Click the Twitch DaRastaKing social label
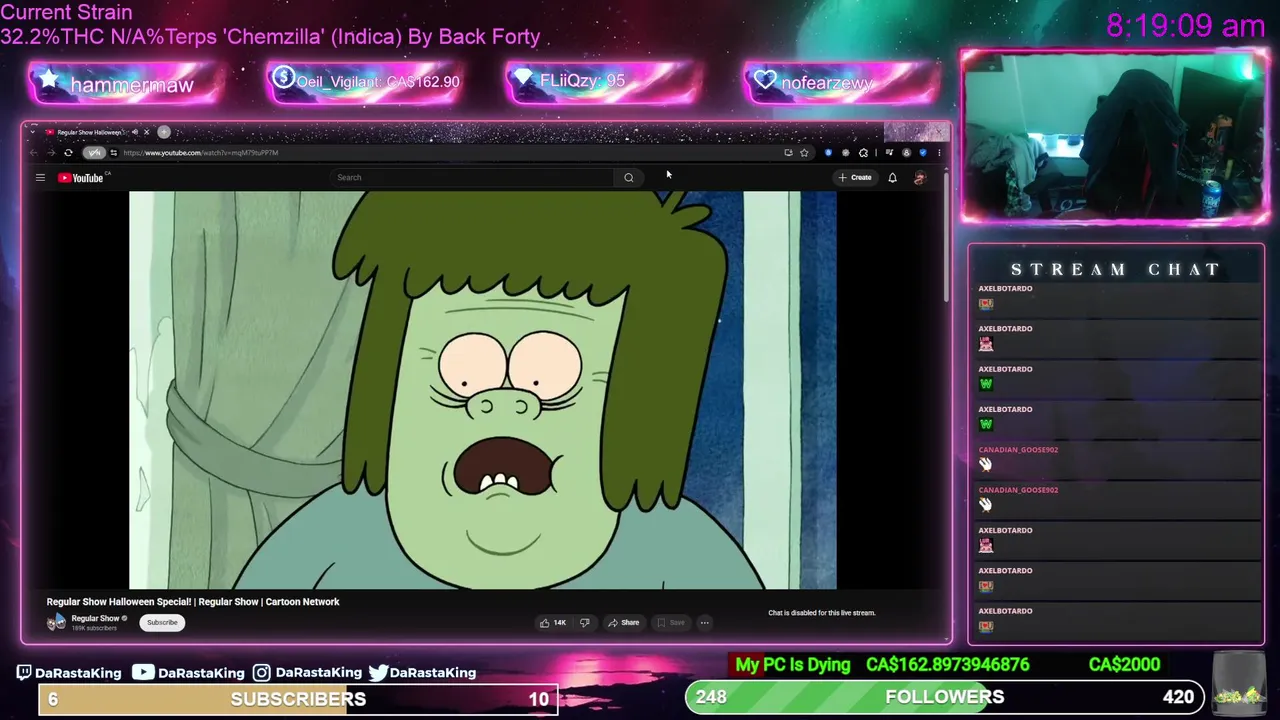1280x720 pixels. tap(70, 673)
